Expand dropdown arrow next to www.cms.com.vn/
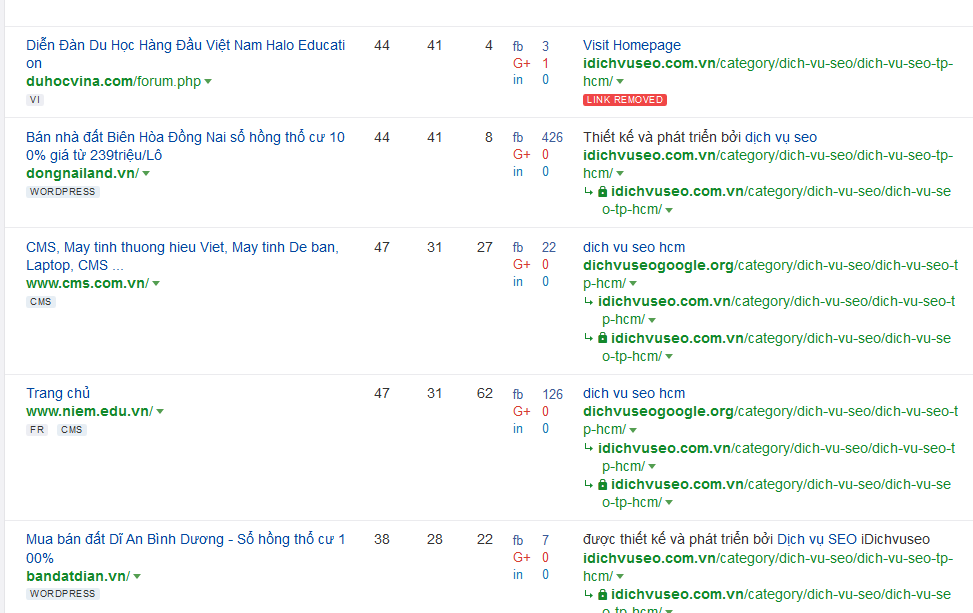The height and width of the screenshot is (613, 973). [156, 284]
